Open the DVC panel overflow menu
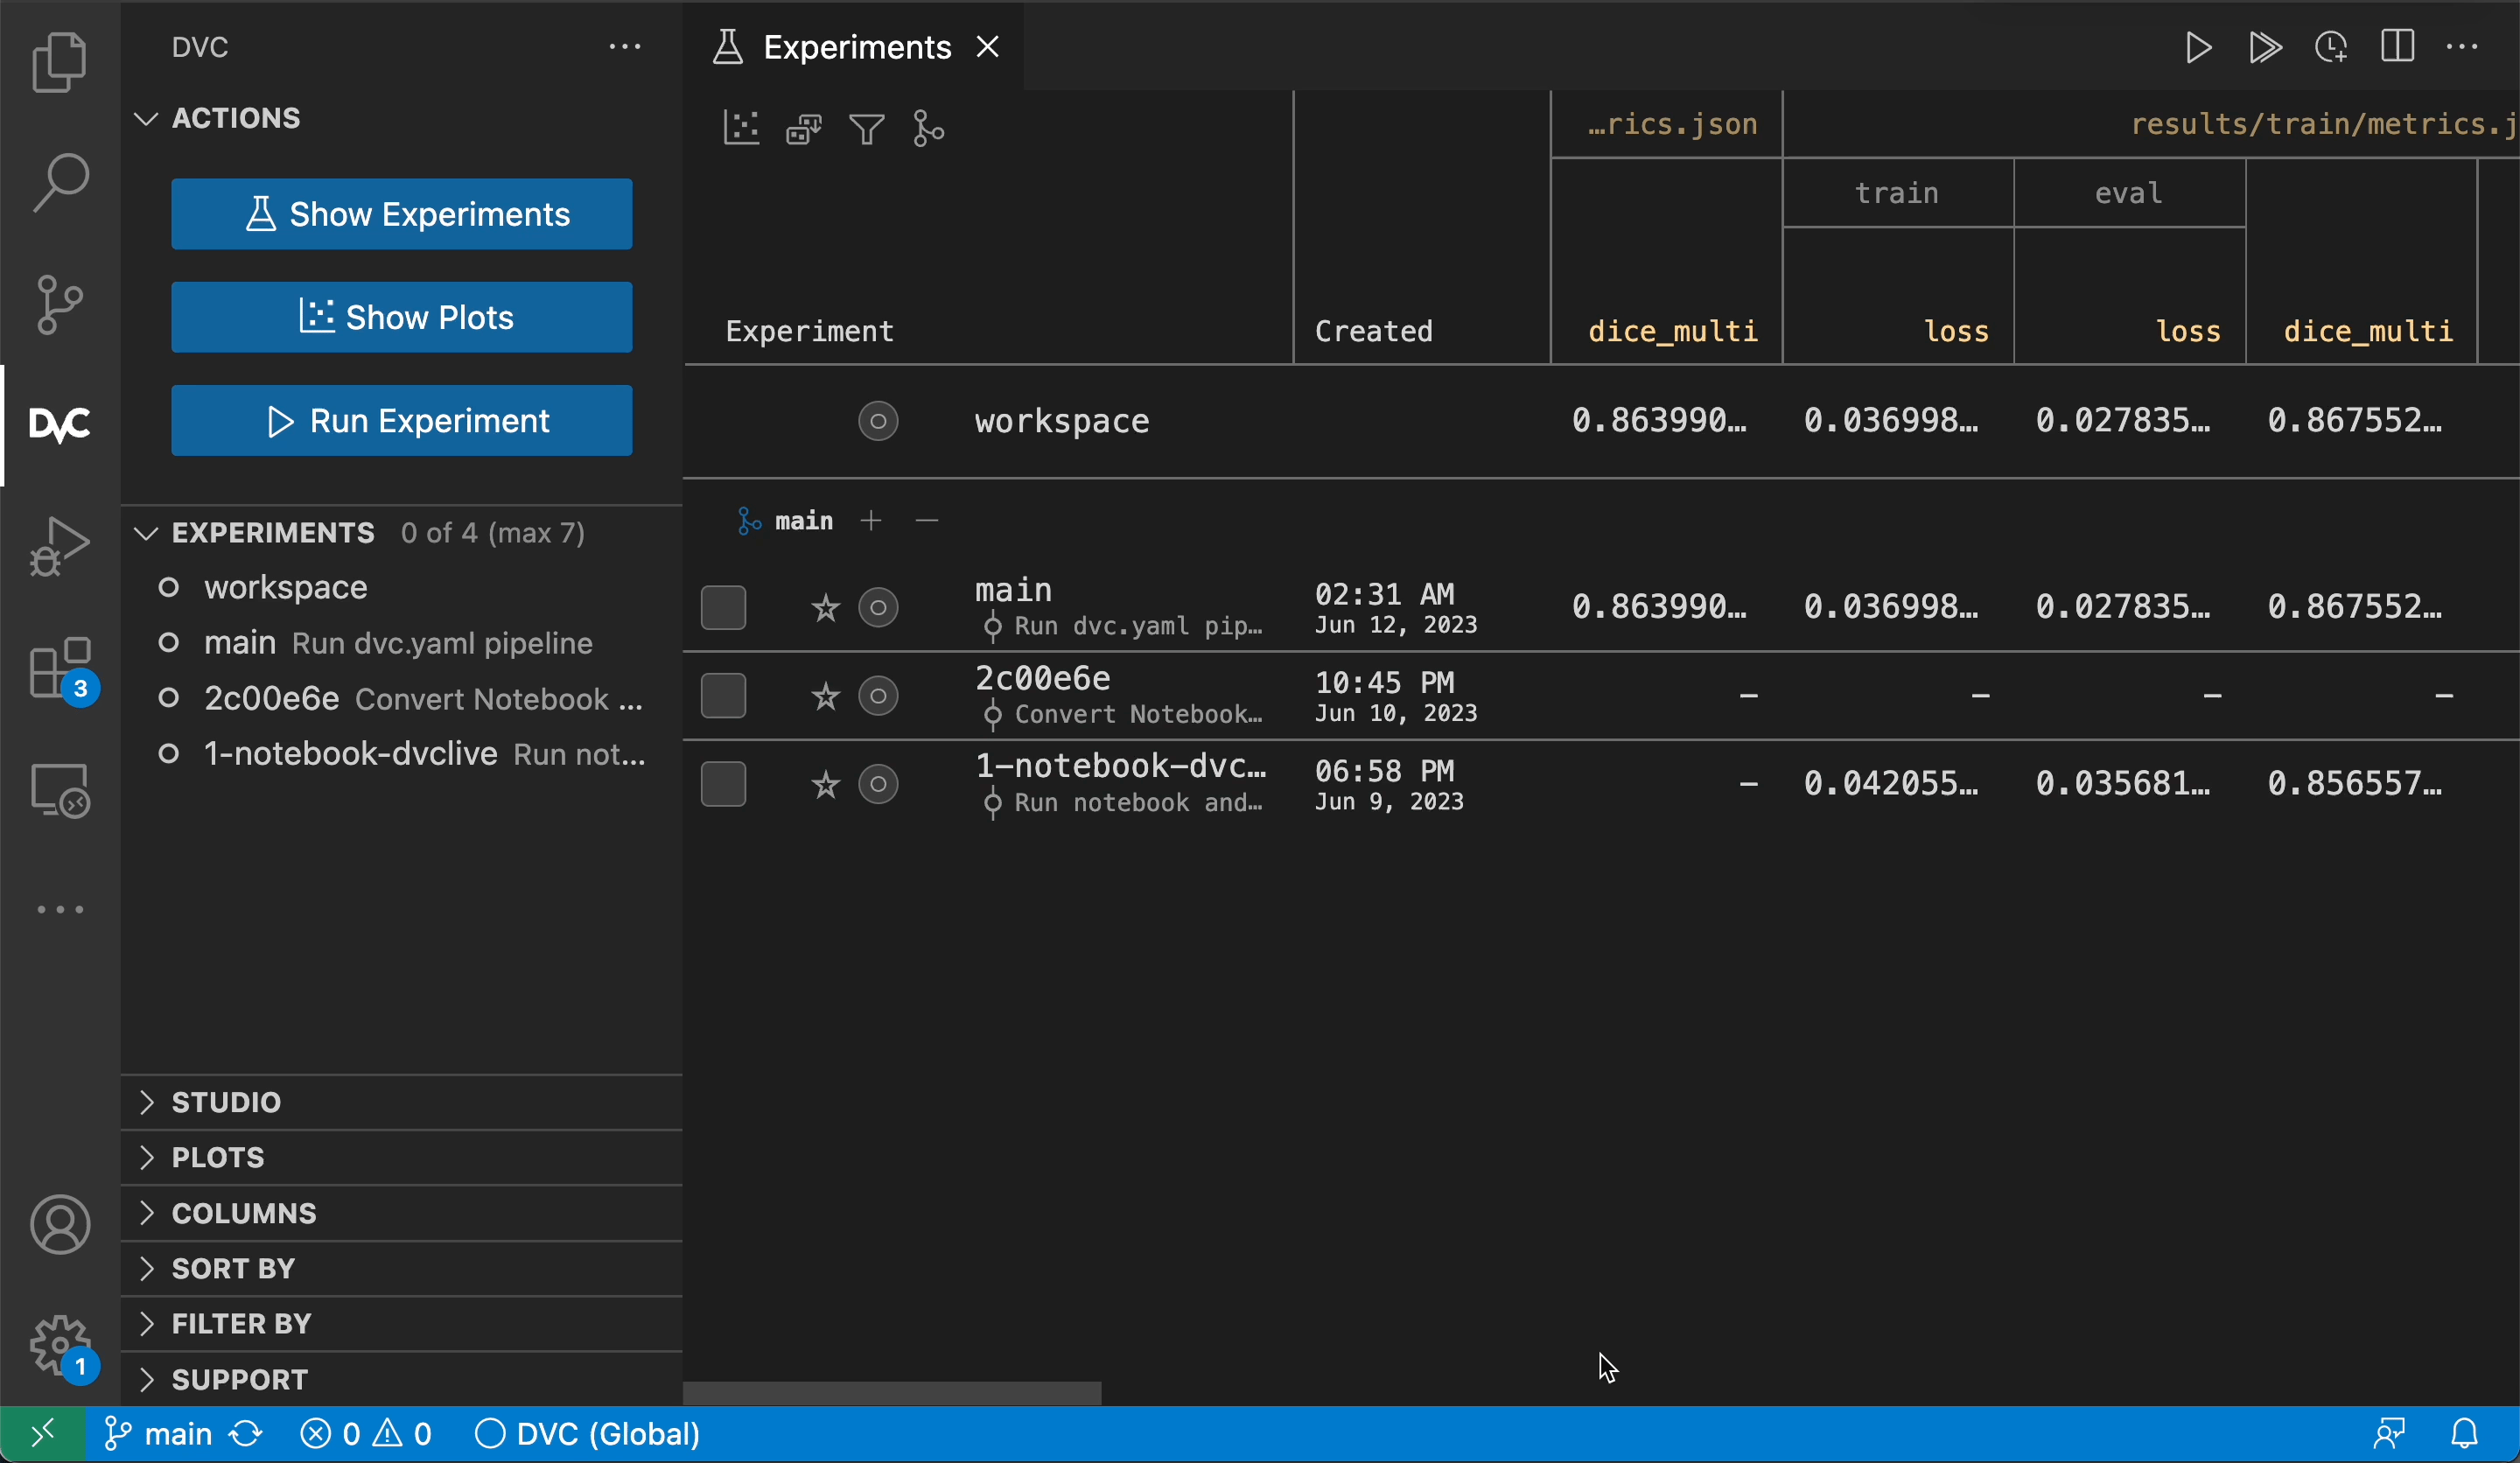 [624, 46]
